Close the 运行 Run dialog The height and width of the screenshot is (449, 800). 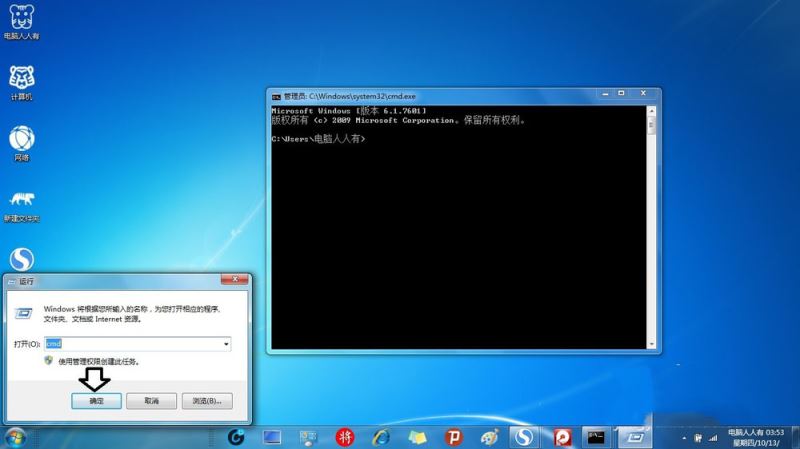click(x=234, y=281)
